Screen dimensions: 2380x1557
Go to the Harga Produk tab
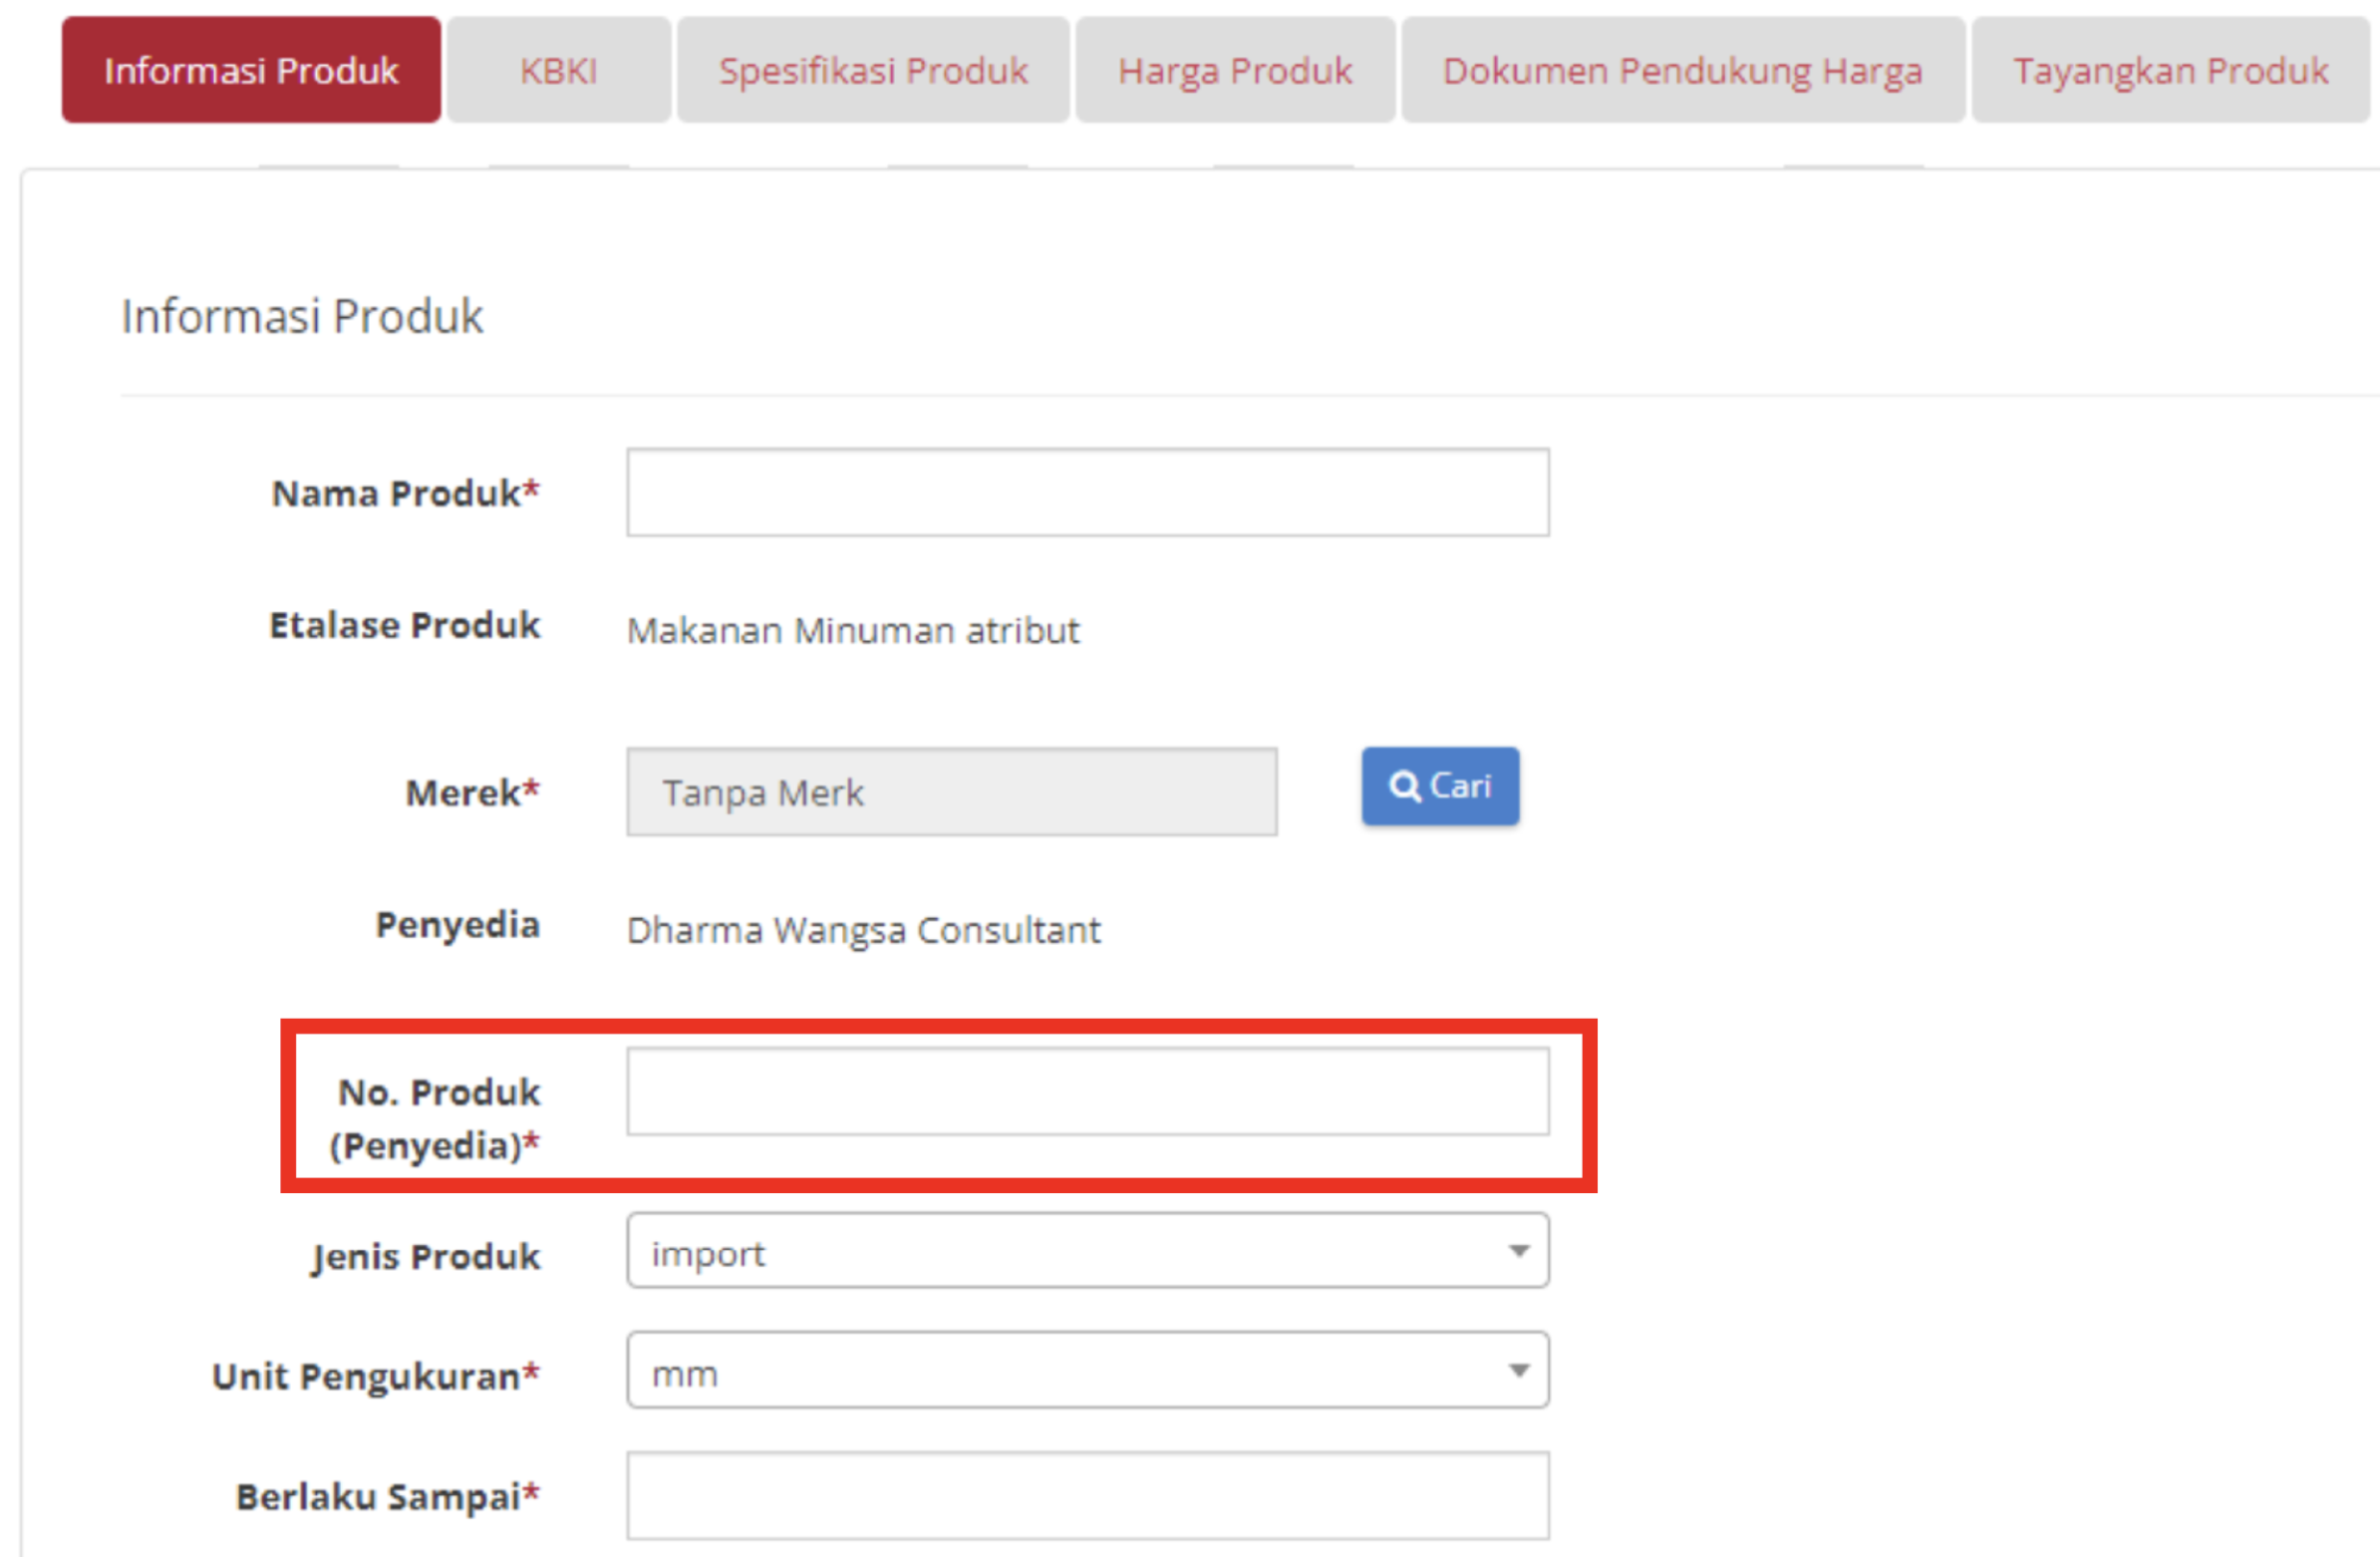pos(1235,70)
